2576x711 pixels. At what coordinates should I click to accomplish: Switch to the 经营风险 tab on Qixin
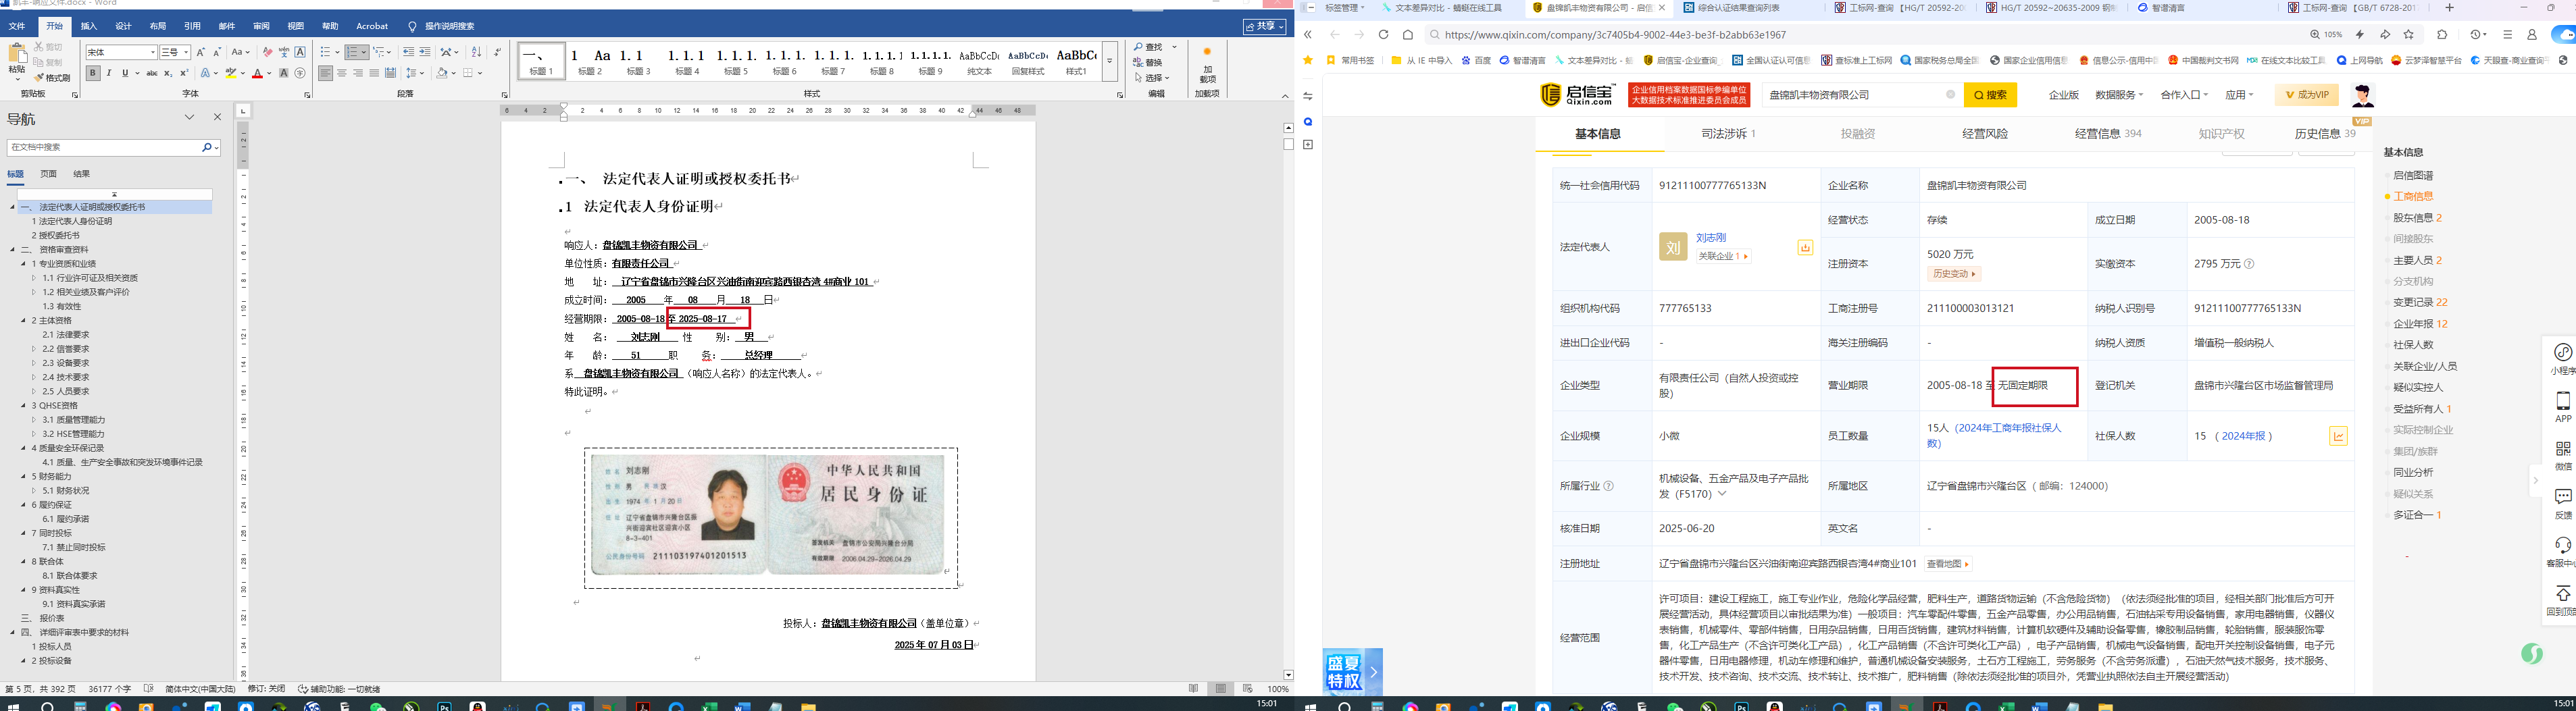pos(1985,134)
